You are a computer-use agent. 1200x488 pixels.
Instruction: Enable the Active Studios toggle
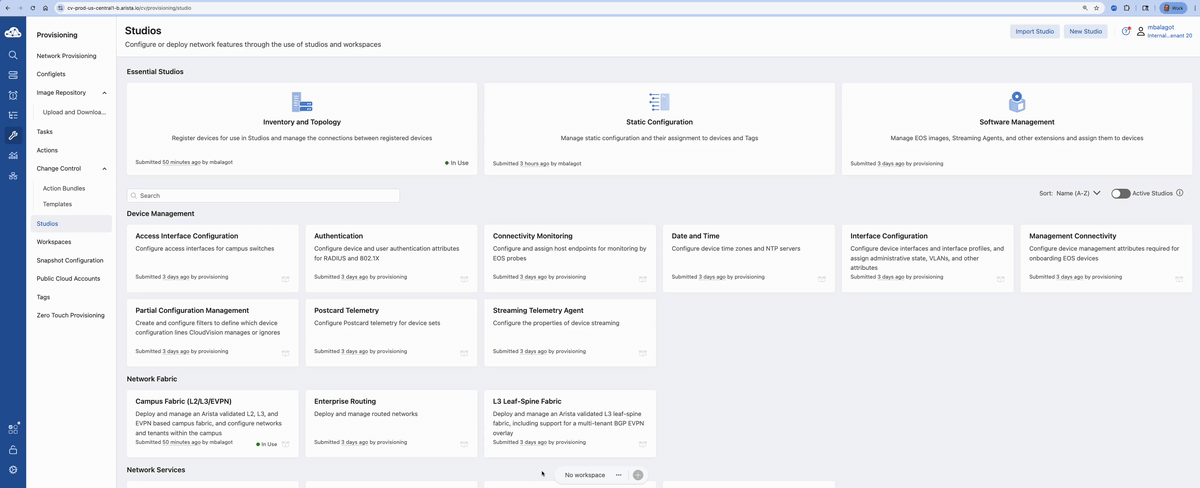[1119, 193]
